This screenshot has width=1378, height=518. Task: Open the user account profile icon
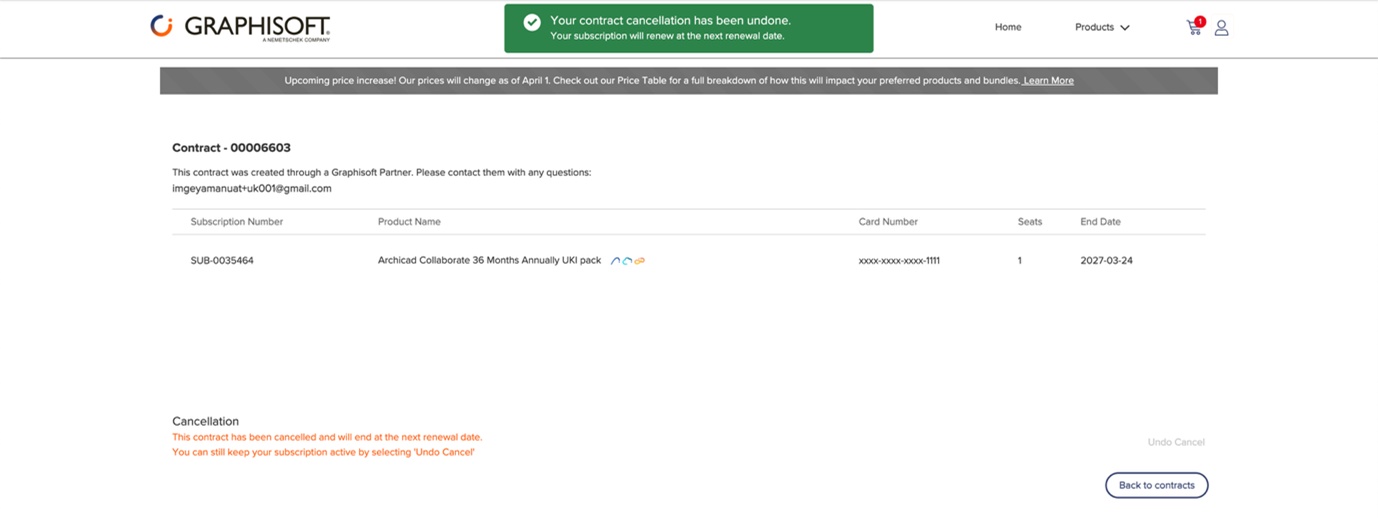1221,28
